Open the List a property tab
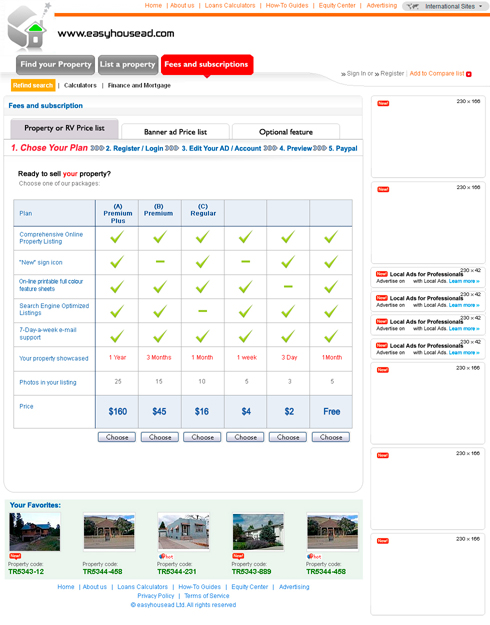 tap(128, 65)
